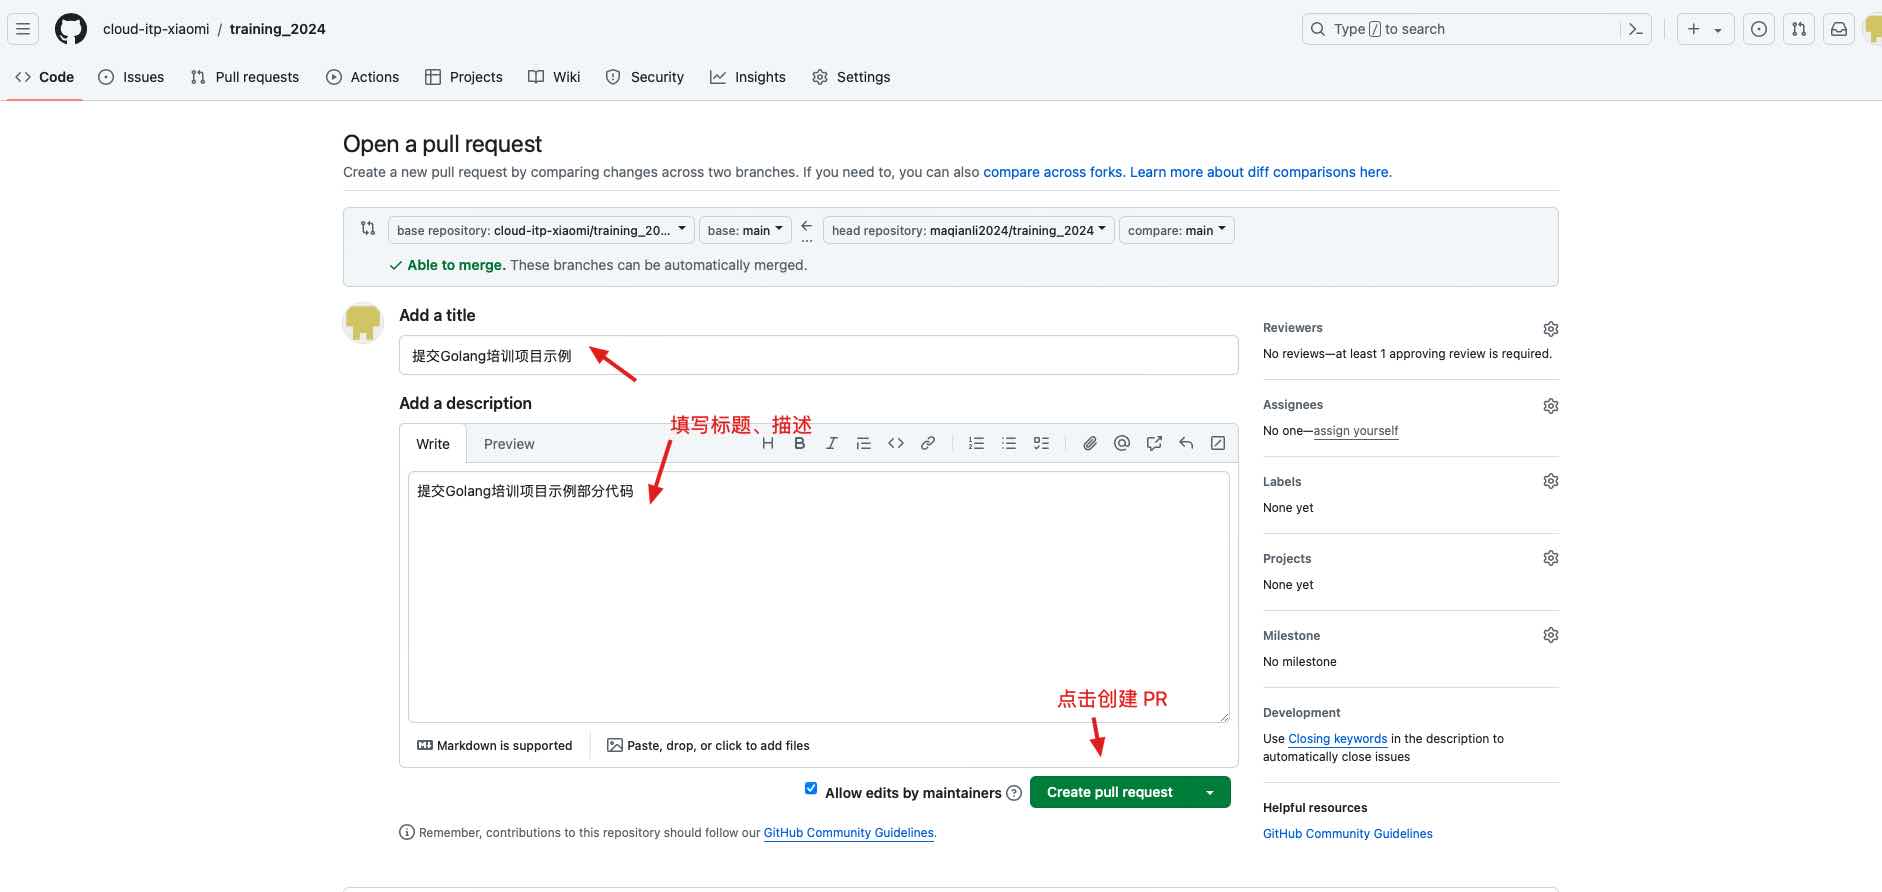This screenshot has height=892, width=1882.
Task: Open the Actions tab
Action: click(363, 77)
